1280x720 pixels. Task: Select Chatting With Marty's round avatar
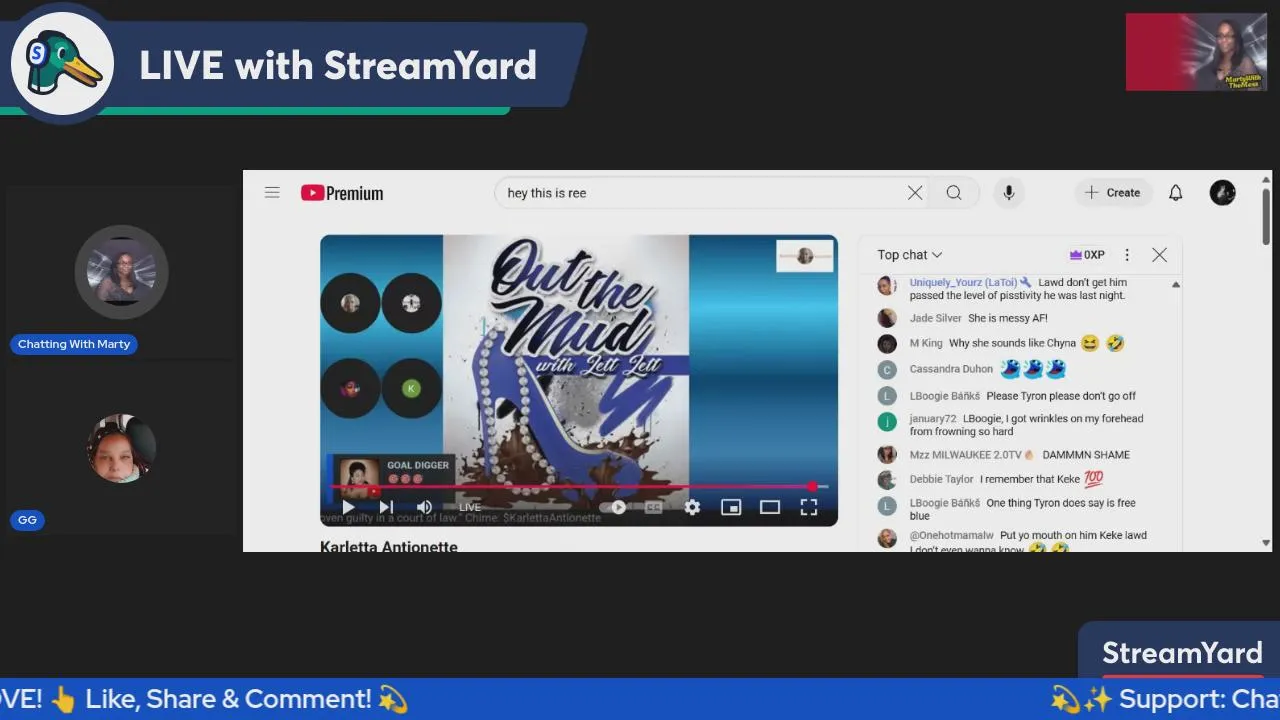pyautogui.click(x=121, y=272)
